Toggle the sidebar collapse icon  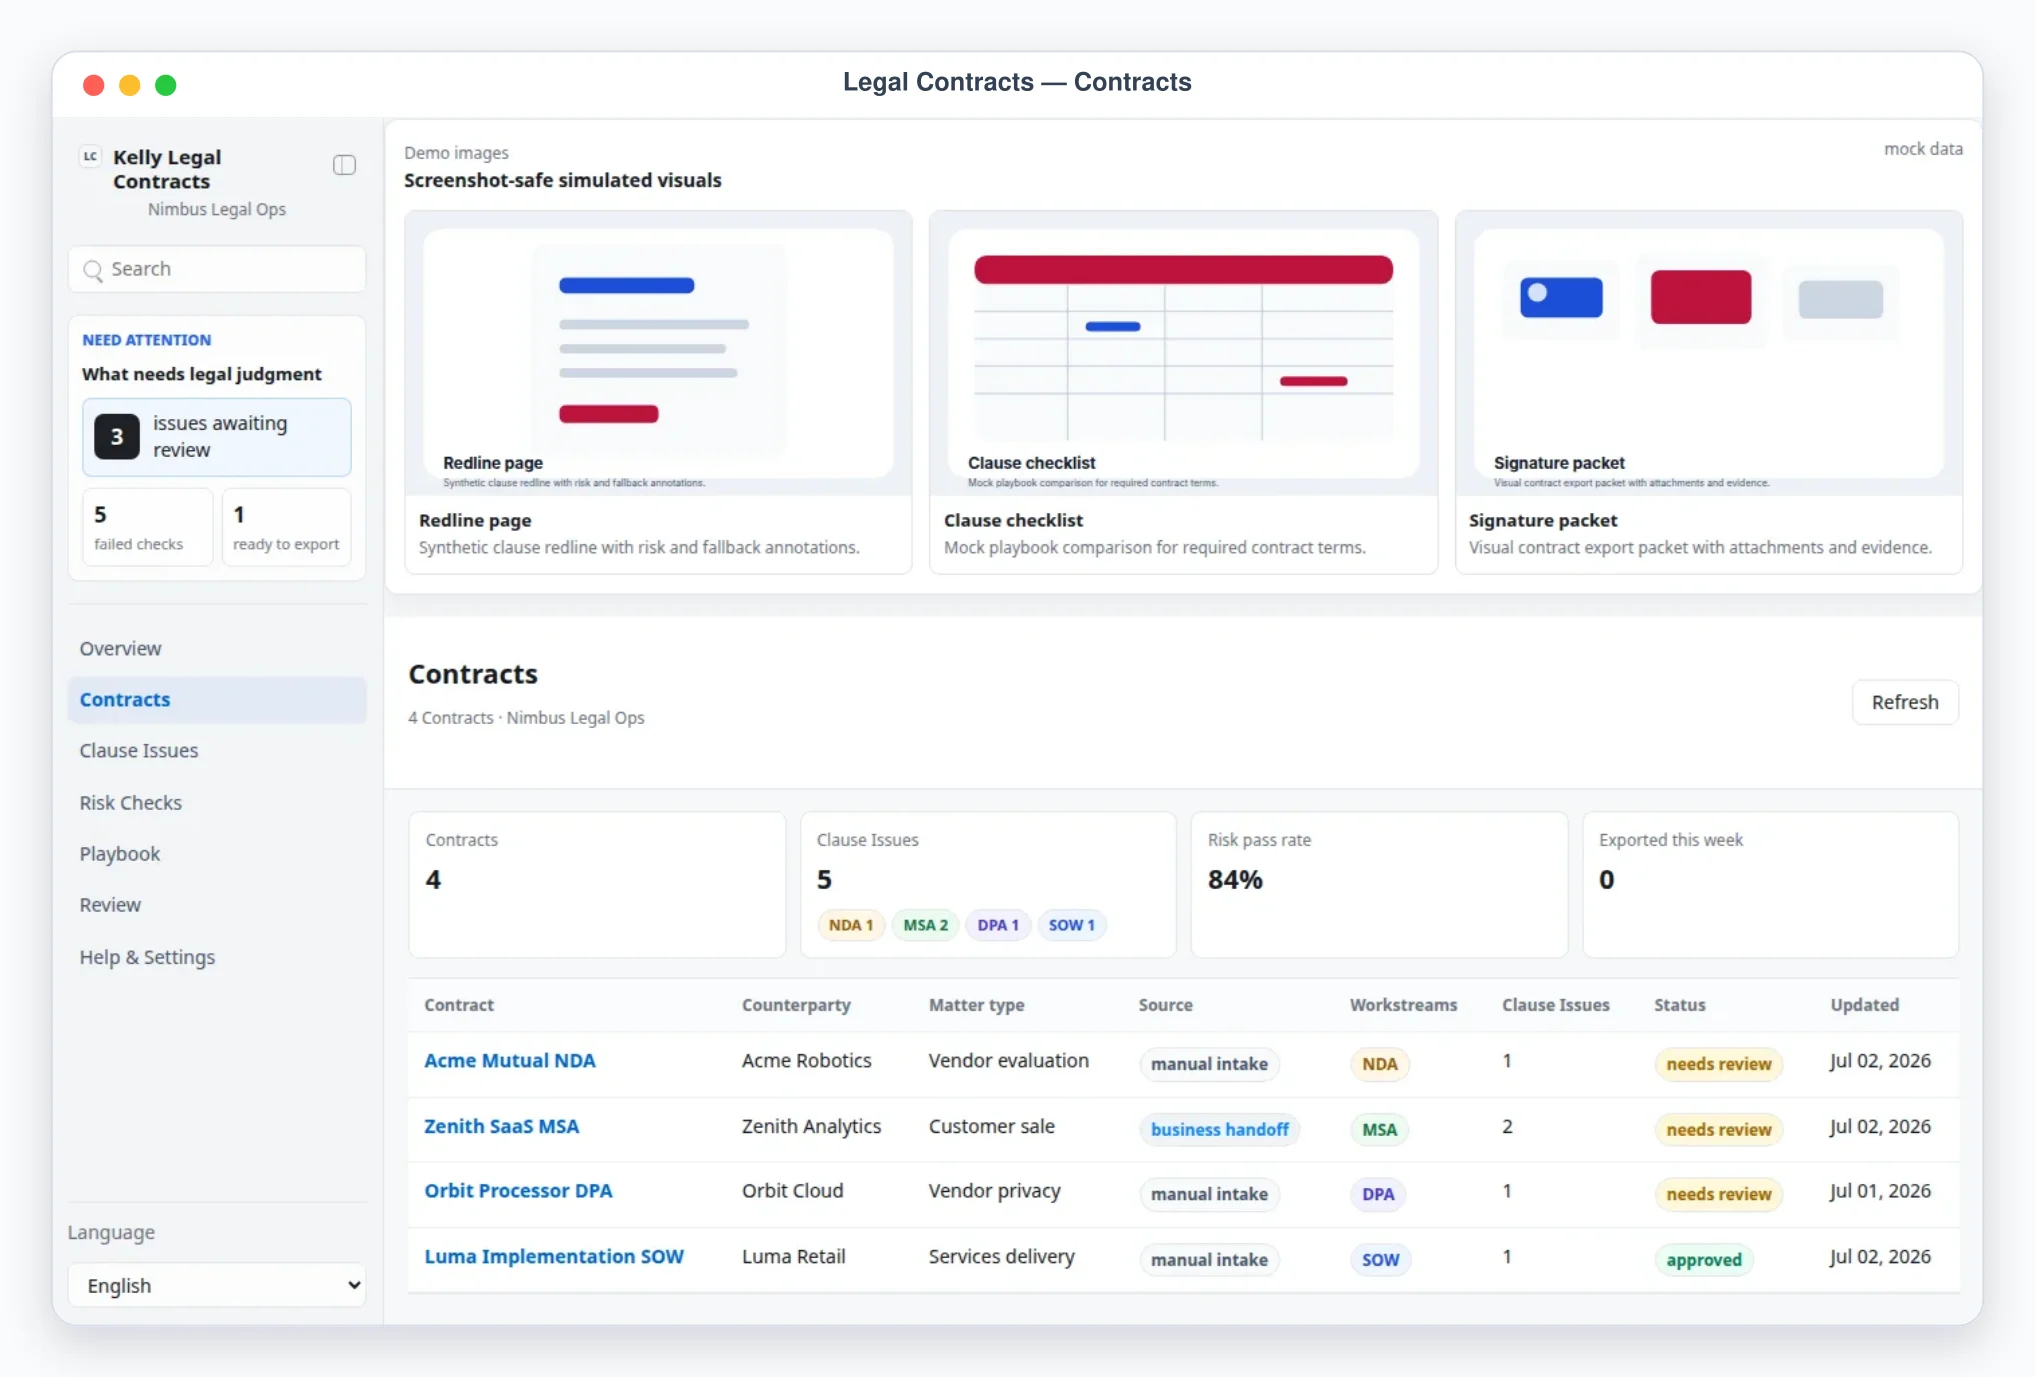pos(344,165)
